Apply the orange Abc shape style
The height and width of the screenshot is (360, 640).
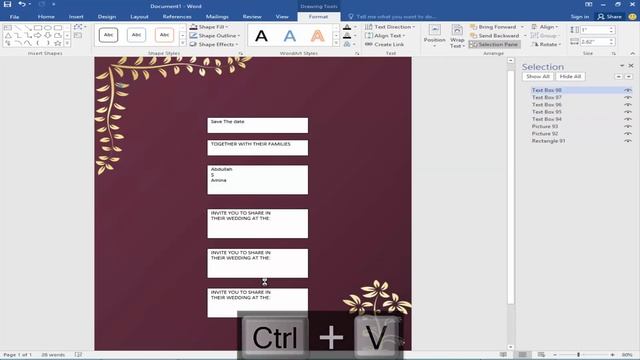(164, 35)
